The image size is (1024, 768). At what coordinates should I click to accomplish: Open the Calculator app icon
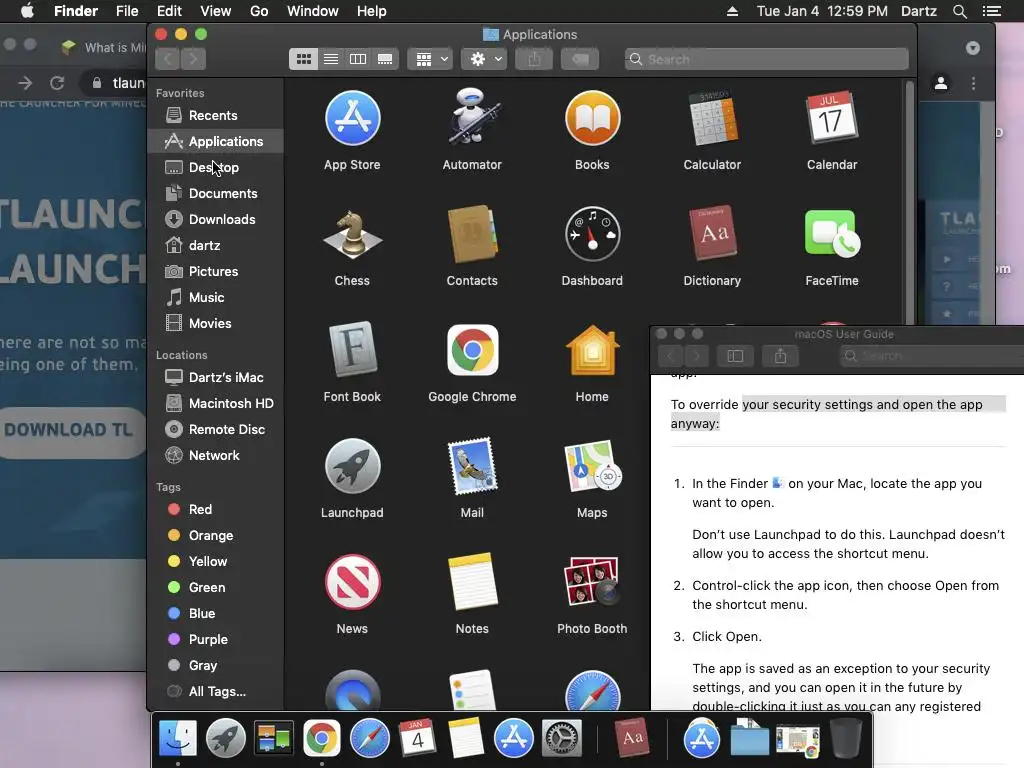click(712, 118)
